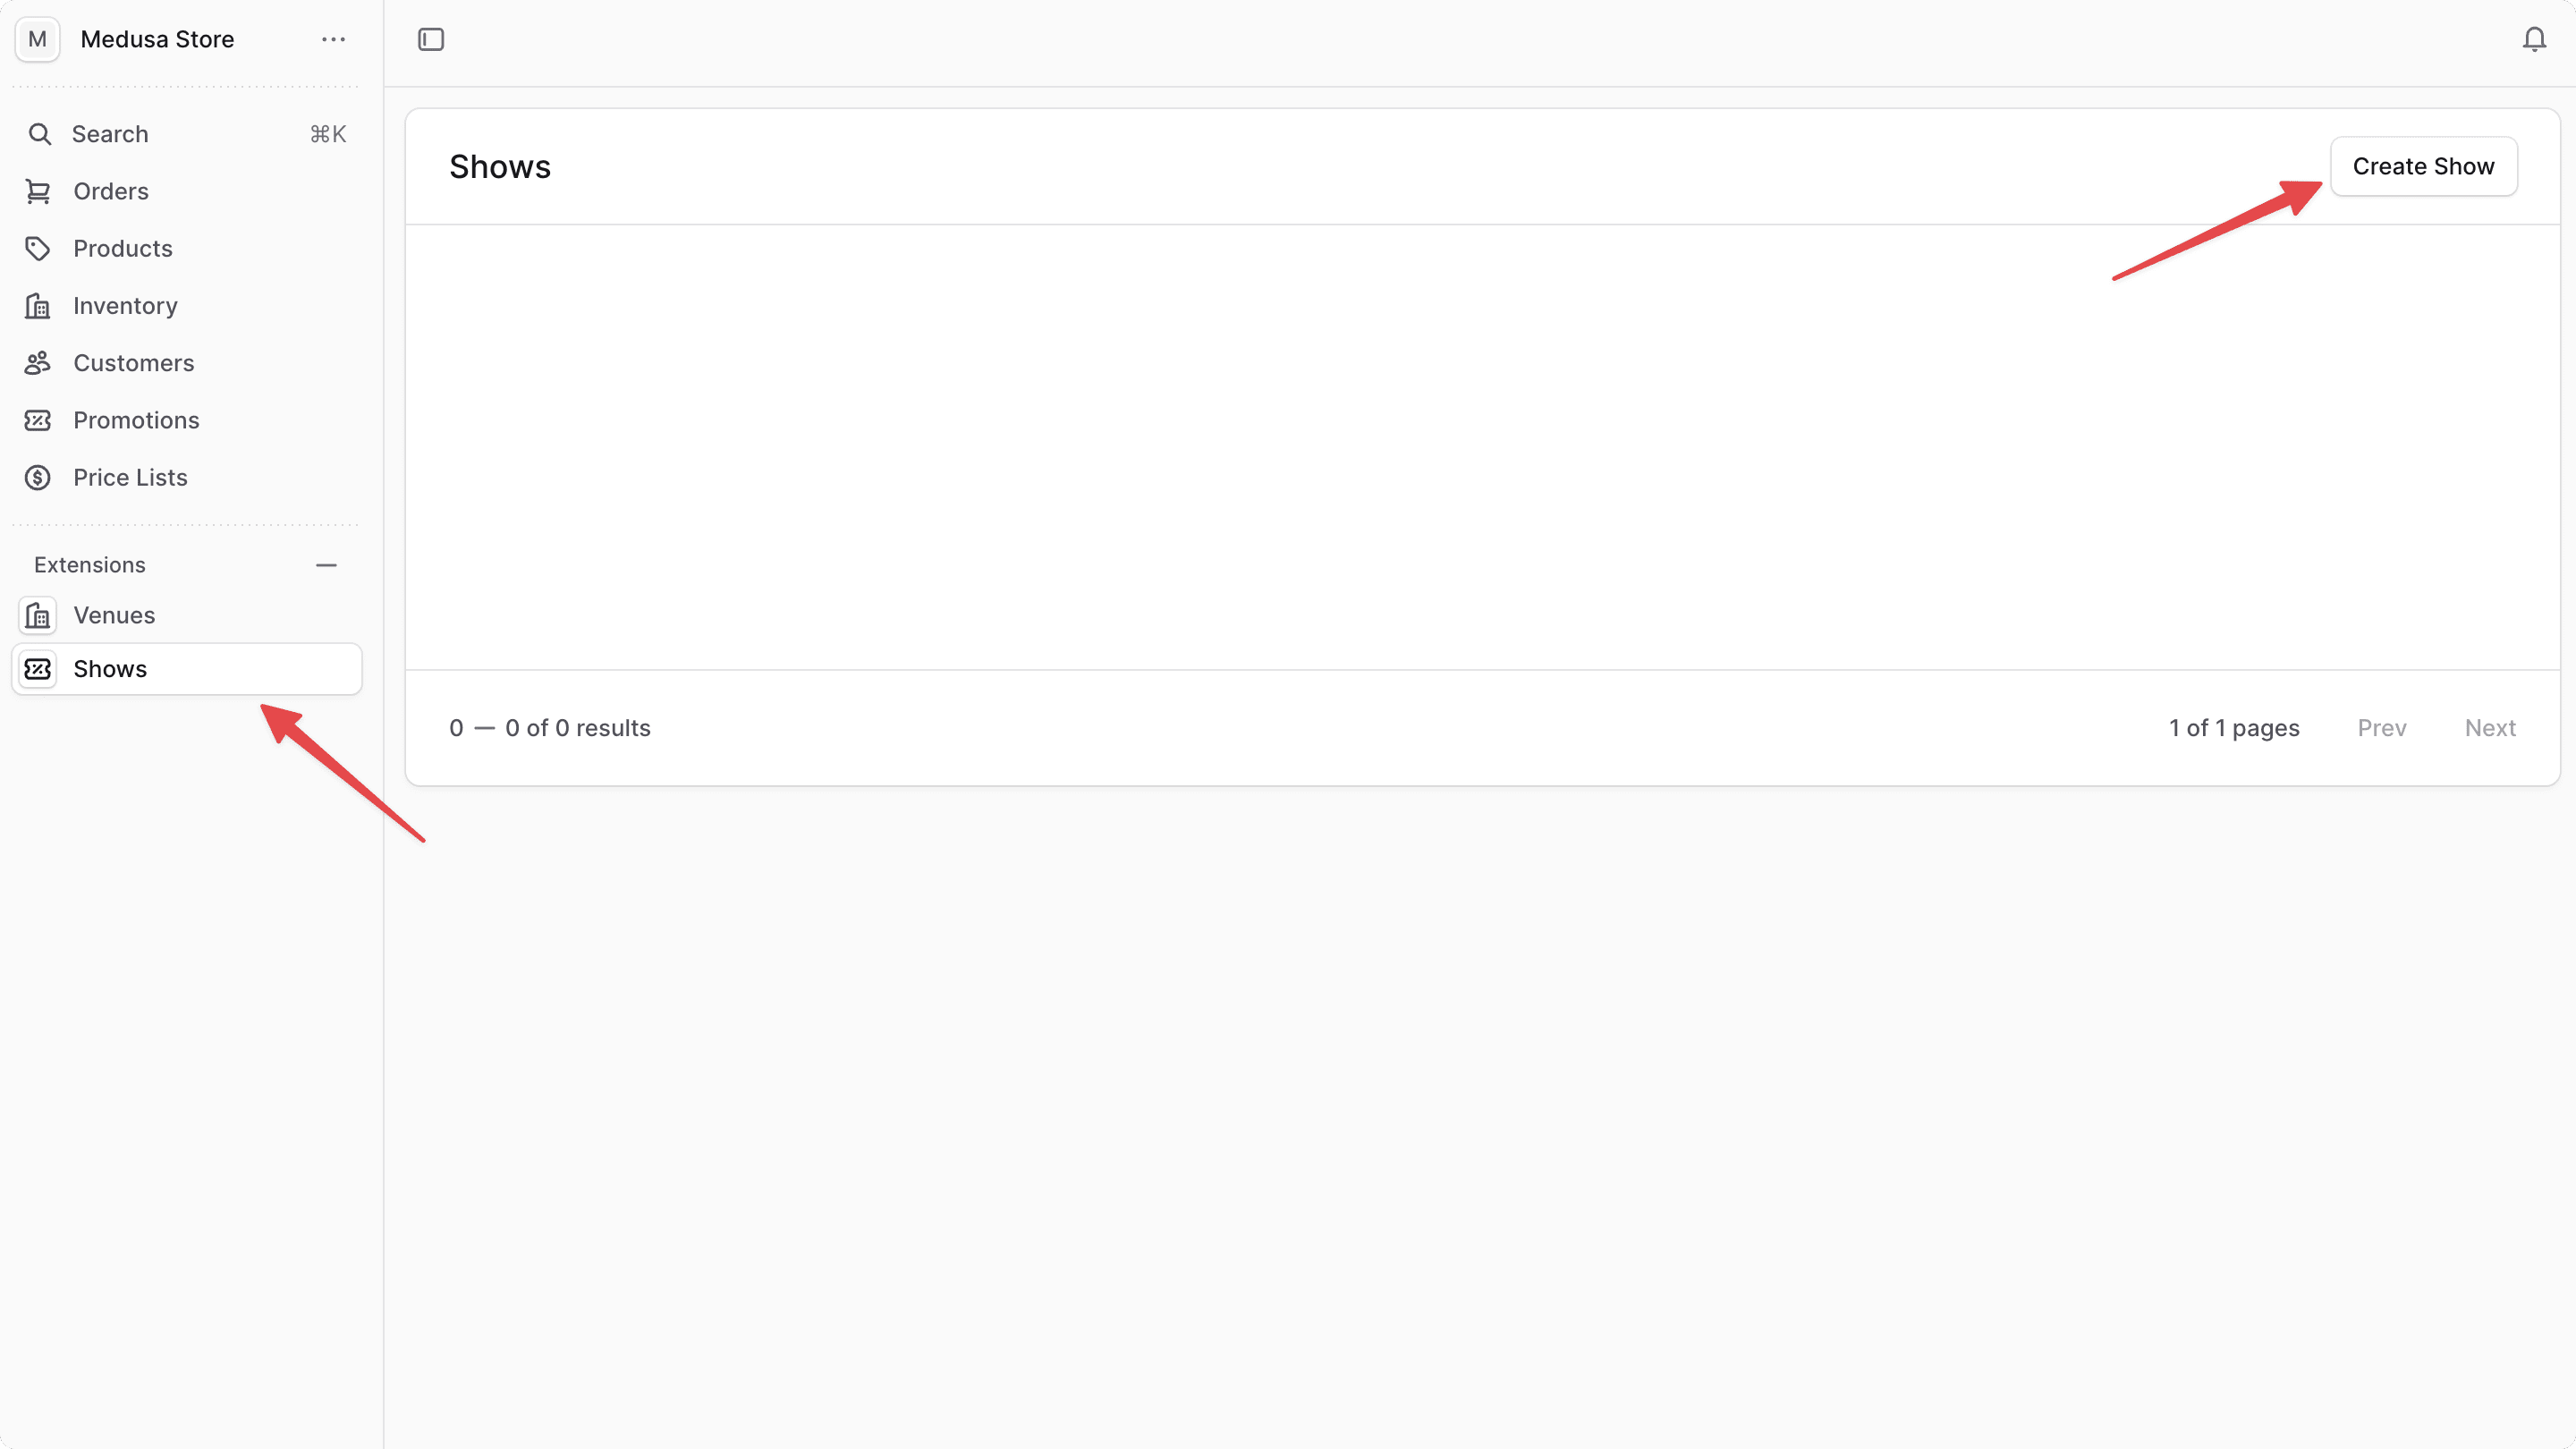Viewport: 2576px width, 1449px height.
Task: Open the Venues building icon under Extensions
Action: tap(38, 615)
